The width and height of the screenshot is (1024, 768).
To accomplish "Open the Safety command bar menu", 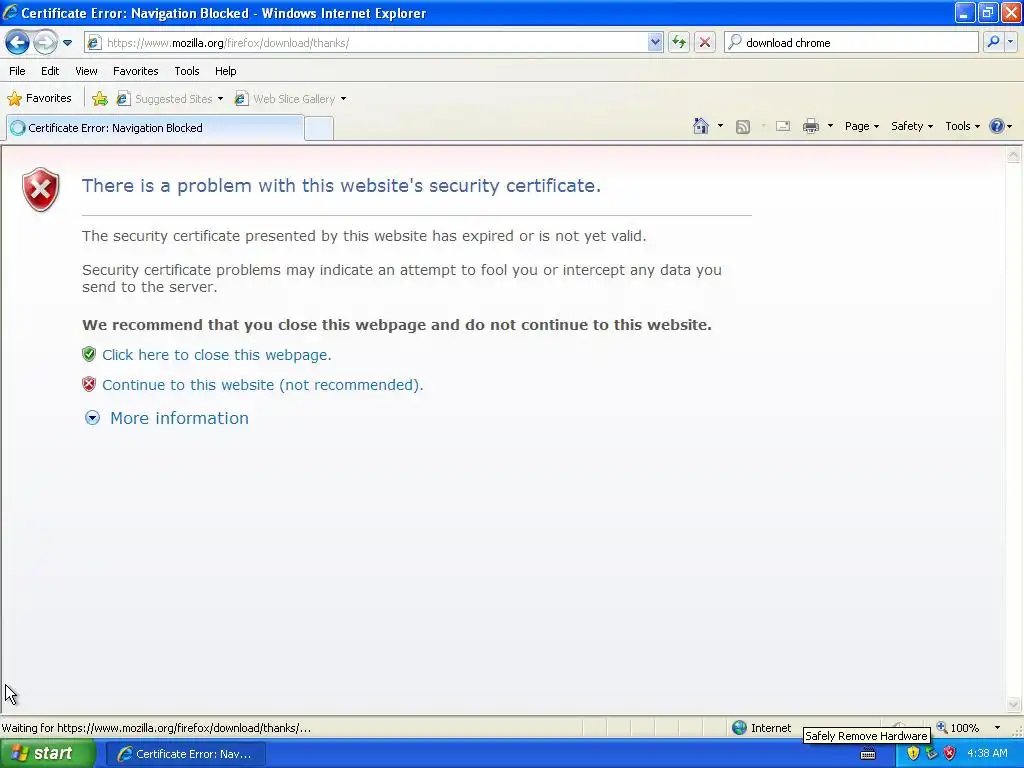I will (912, 127).
